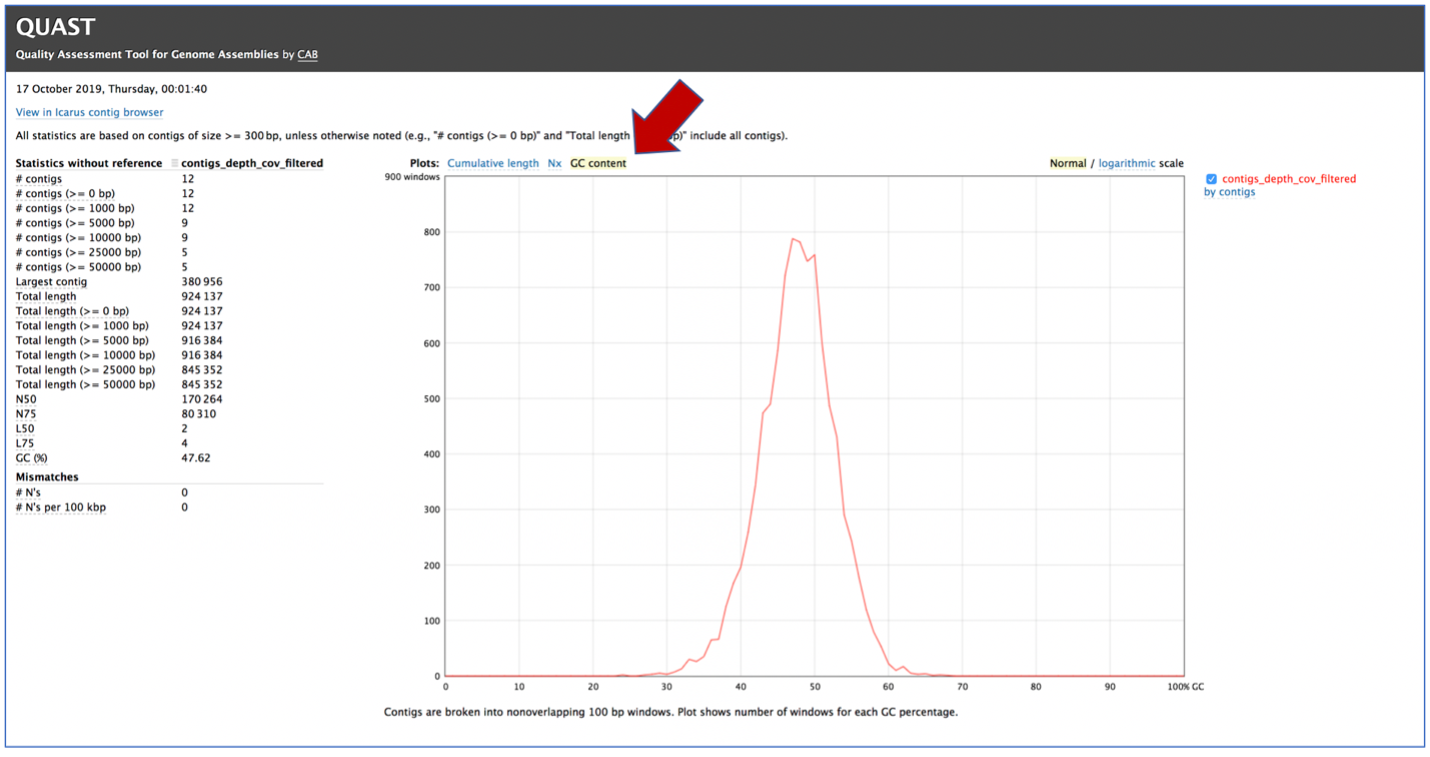1430x757 pixels.
Task: Click the Statistics without reference heading
Action: pos(89,163)
